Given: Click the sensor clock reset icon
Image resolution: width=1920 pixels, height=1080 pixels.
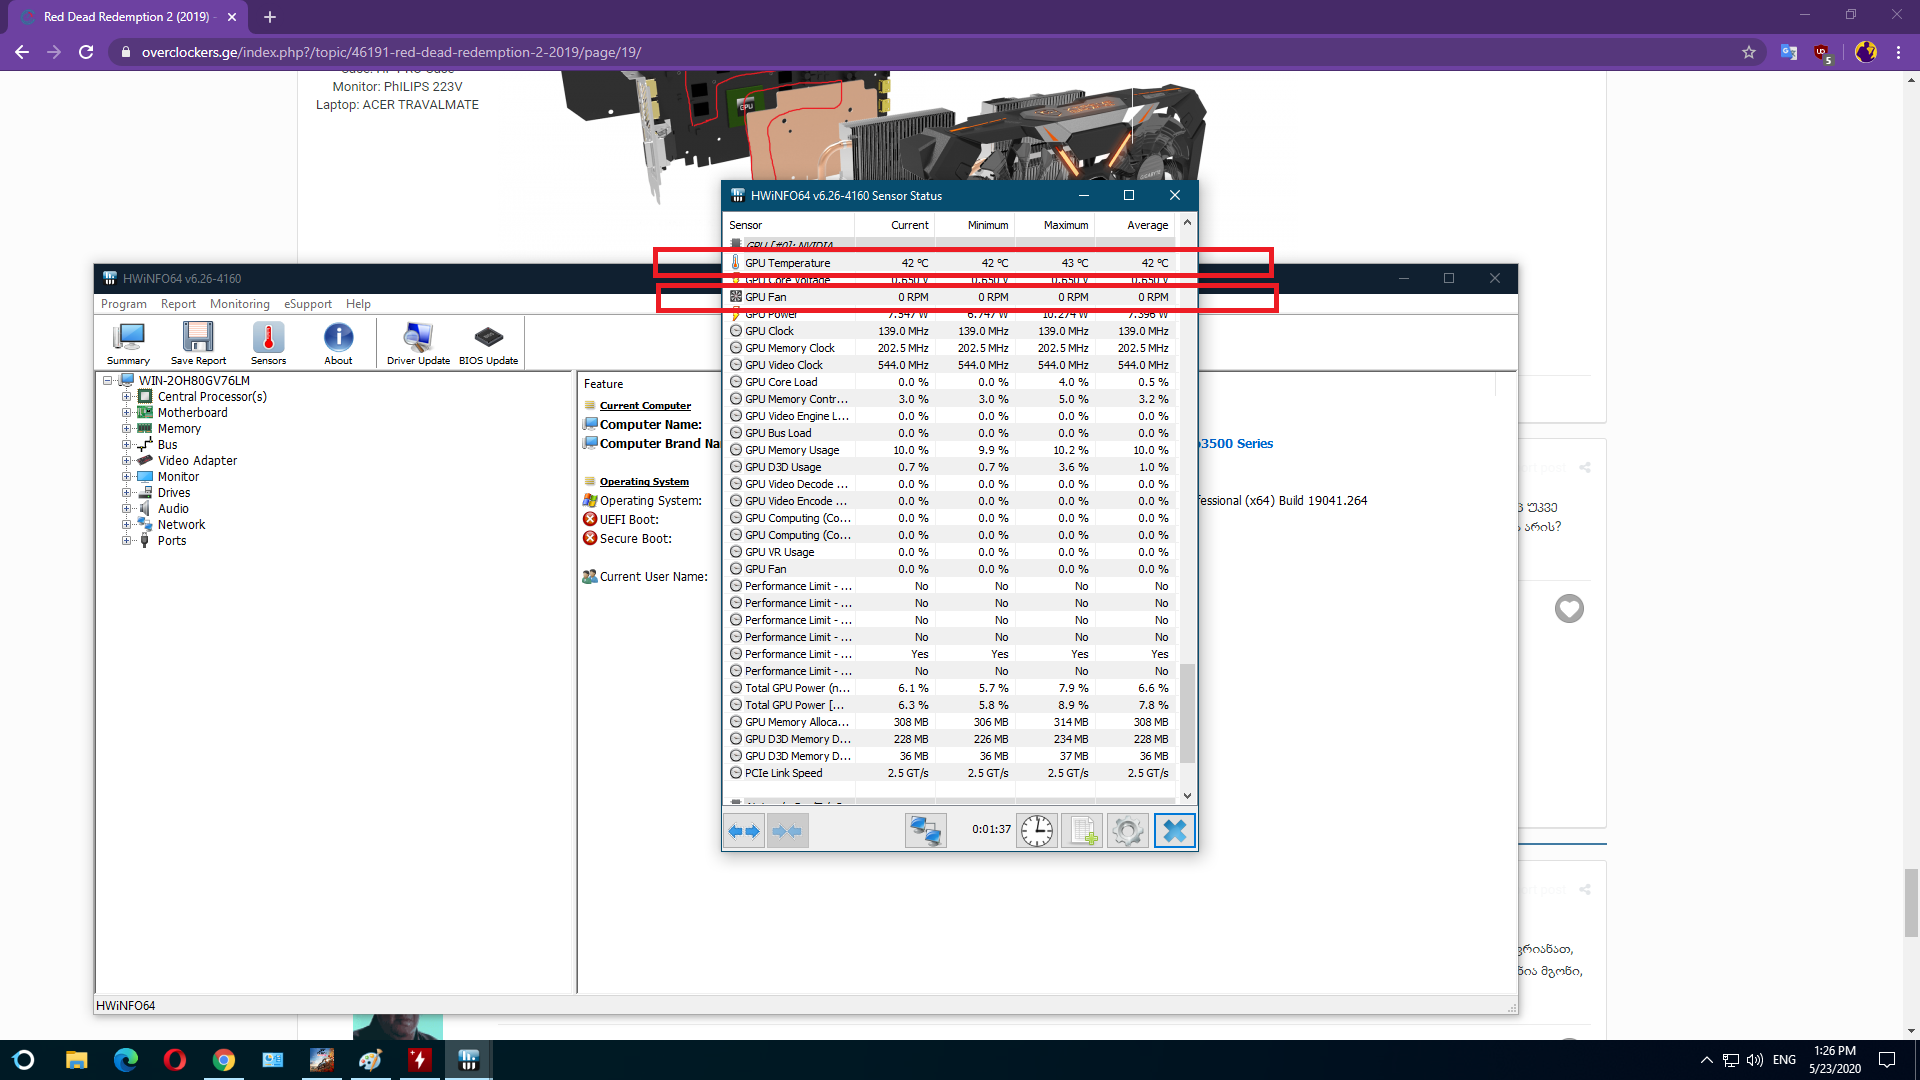Looking at the screenshot, I should click(1037, 830).
